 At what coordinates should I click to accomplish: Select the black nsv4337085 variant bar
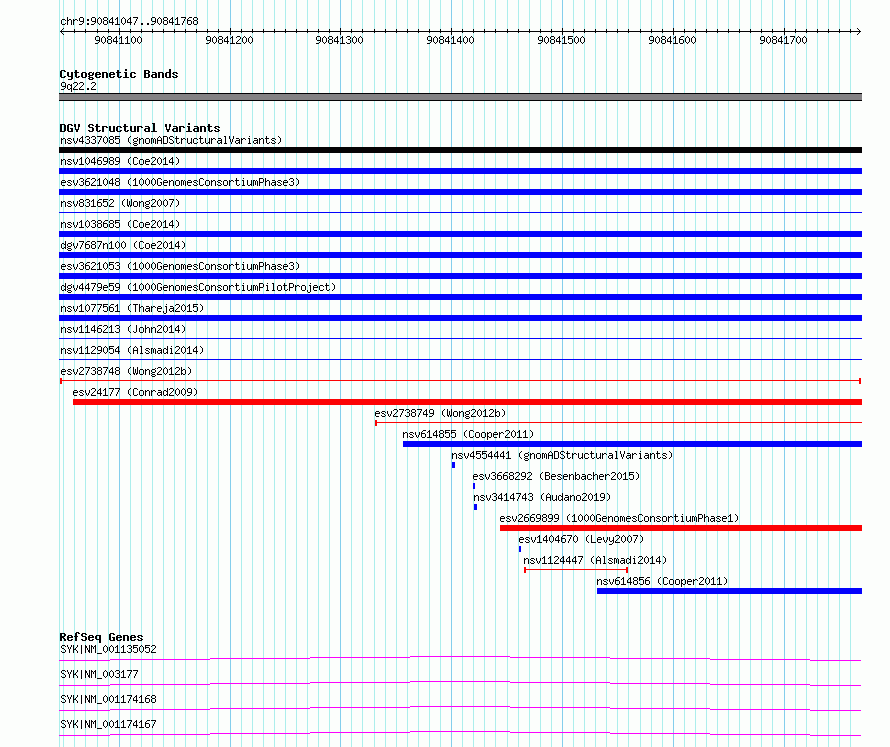460,150
